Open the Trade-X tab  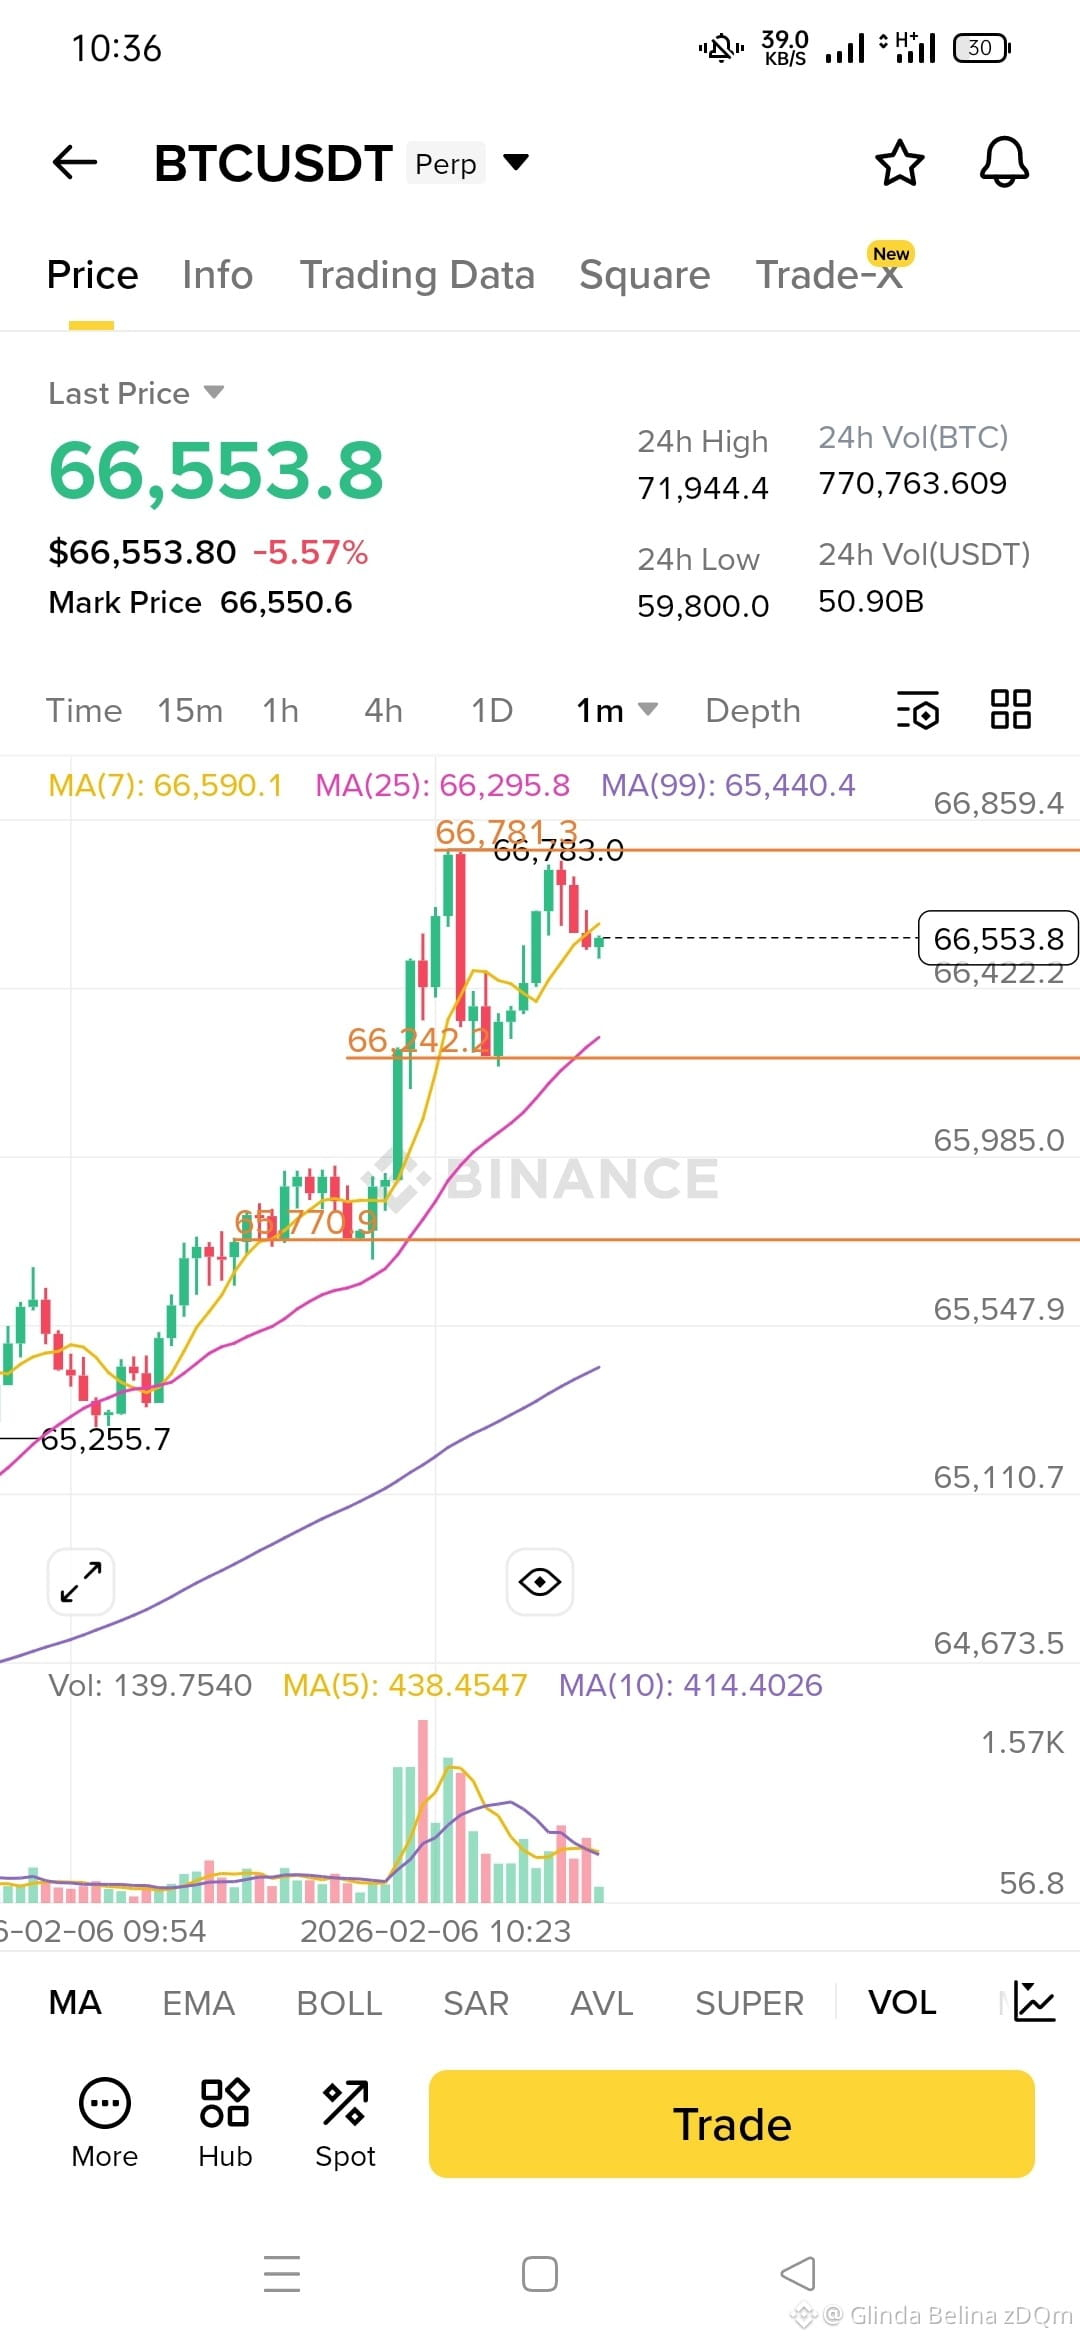point(829,275)
